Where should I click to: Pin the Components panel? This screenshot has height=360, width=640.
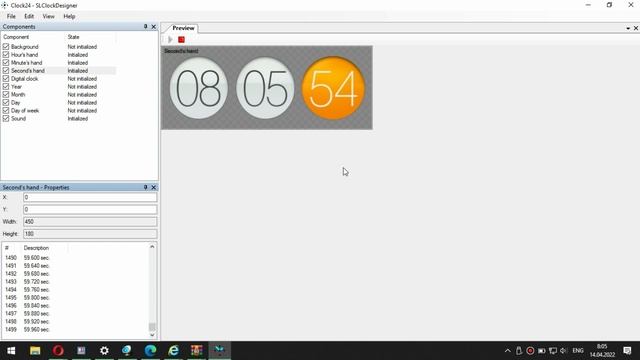(145, 27)
